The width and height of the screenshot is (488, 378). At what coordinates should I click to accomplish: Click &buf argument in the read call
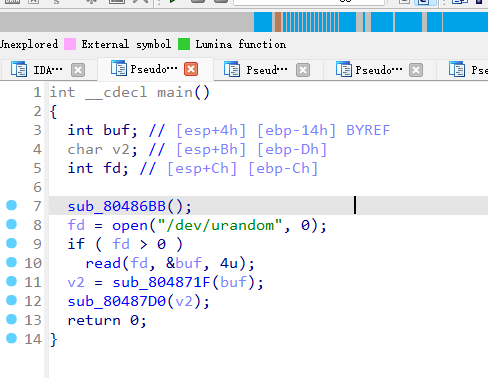(184, 263)
